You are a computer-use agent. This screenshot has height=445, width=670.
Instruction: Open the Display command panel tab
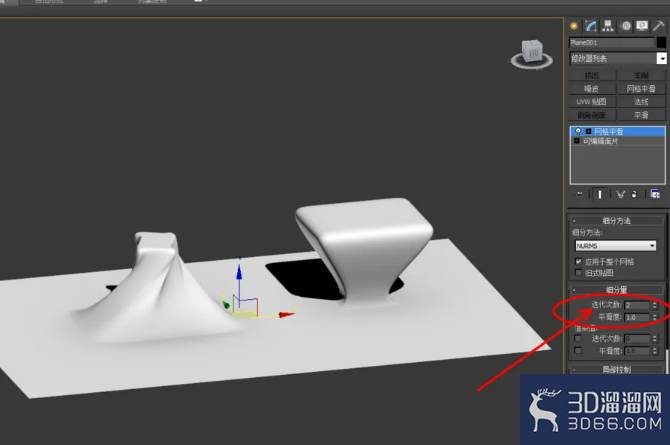coord(642,26)
